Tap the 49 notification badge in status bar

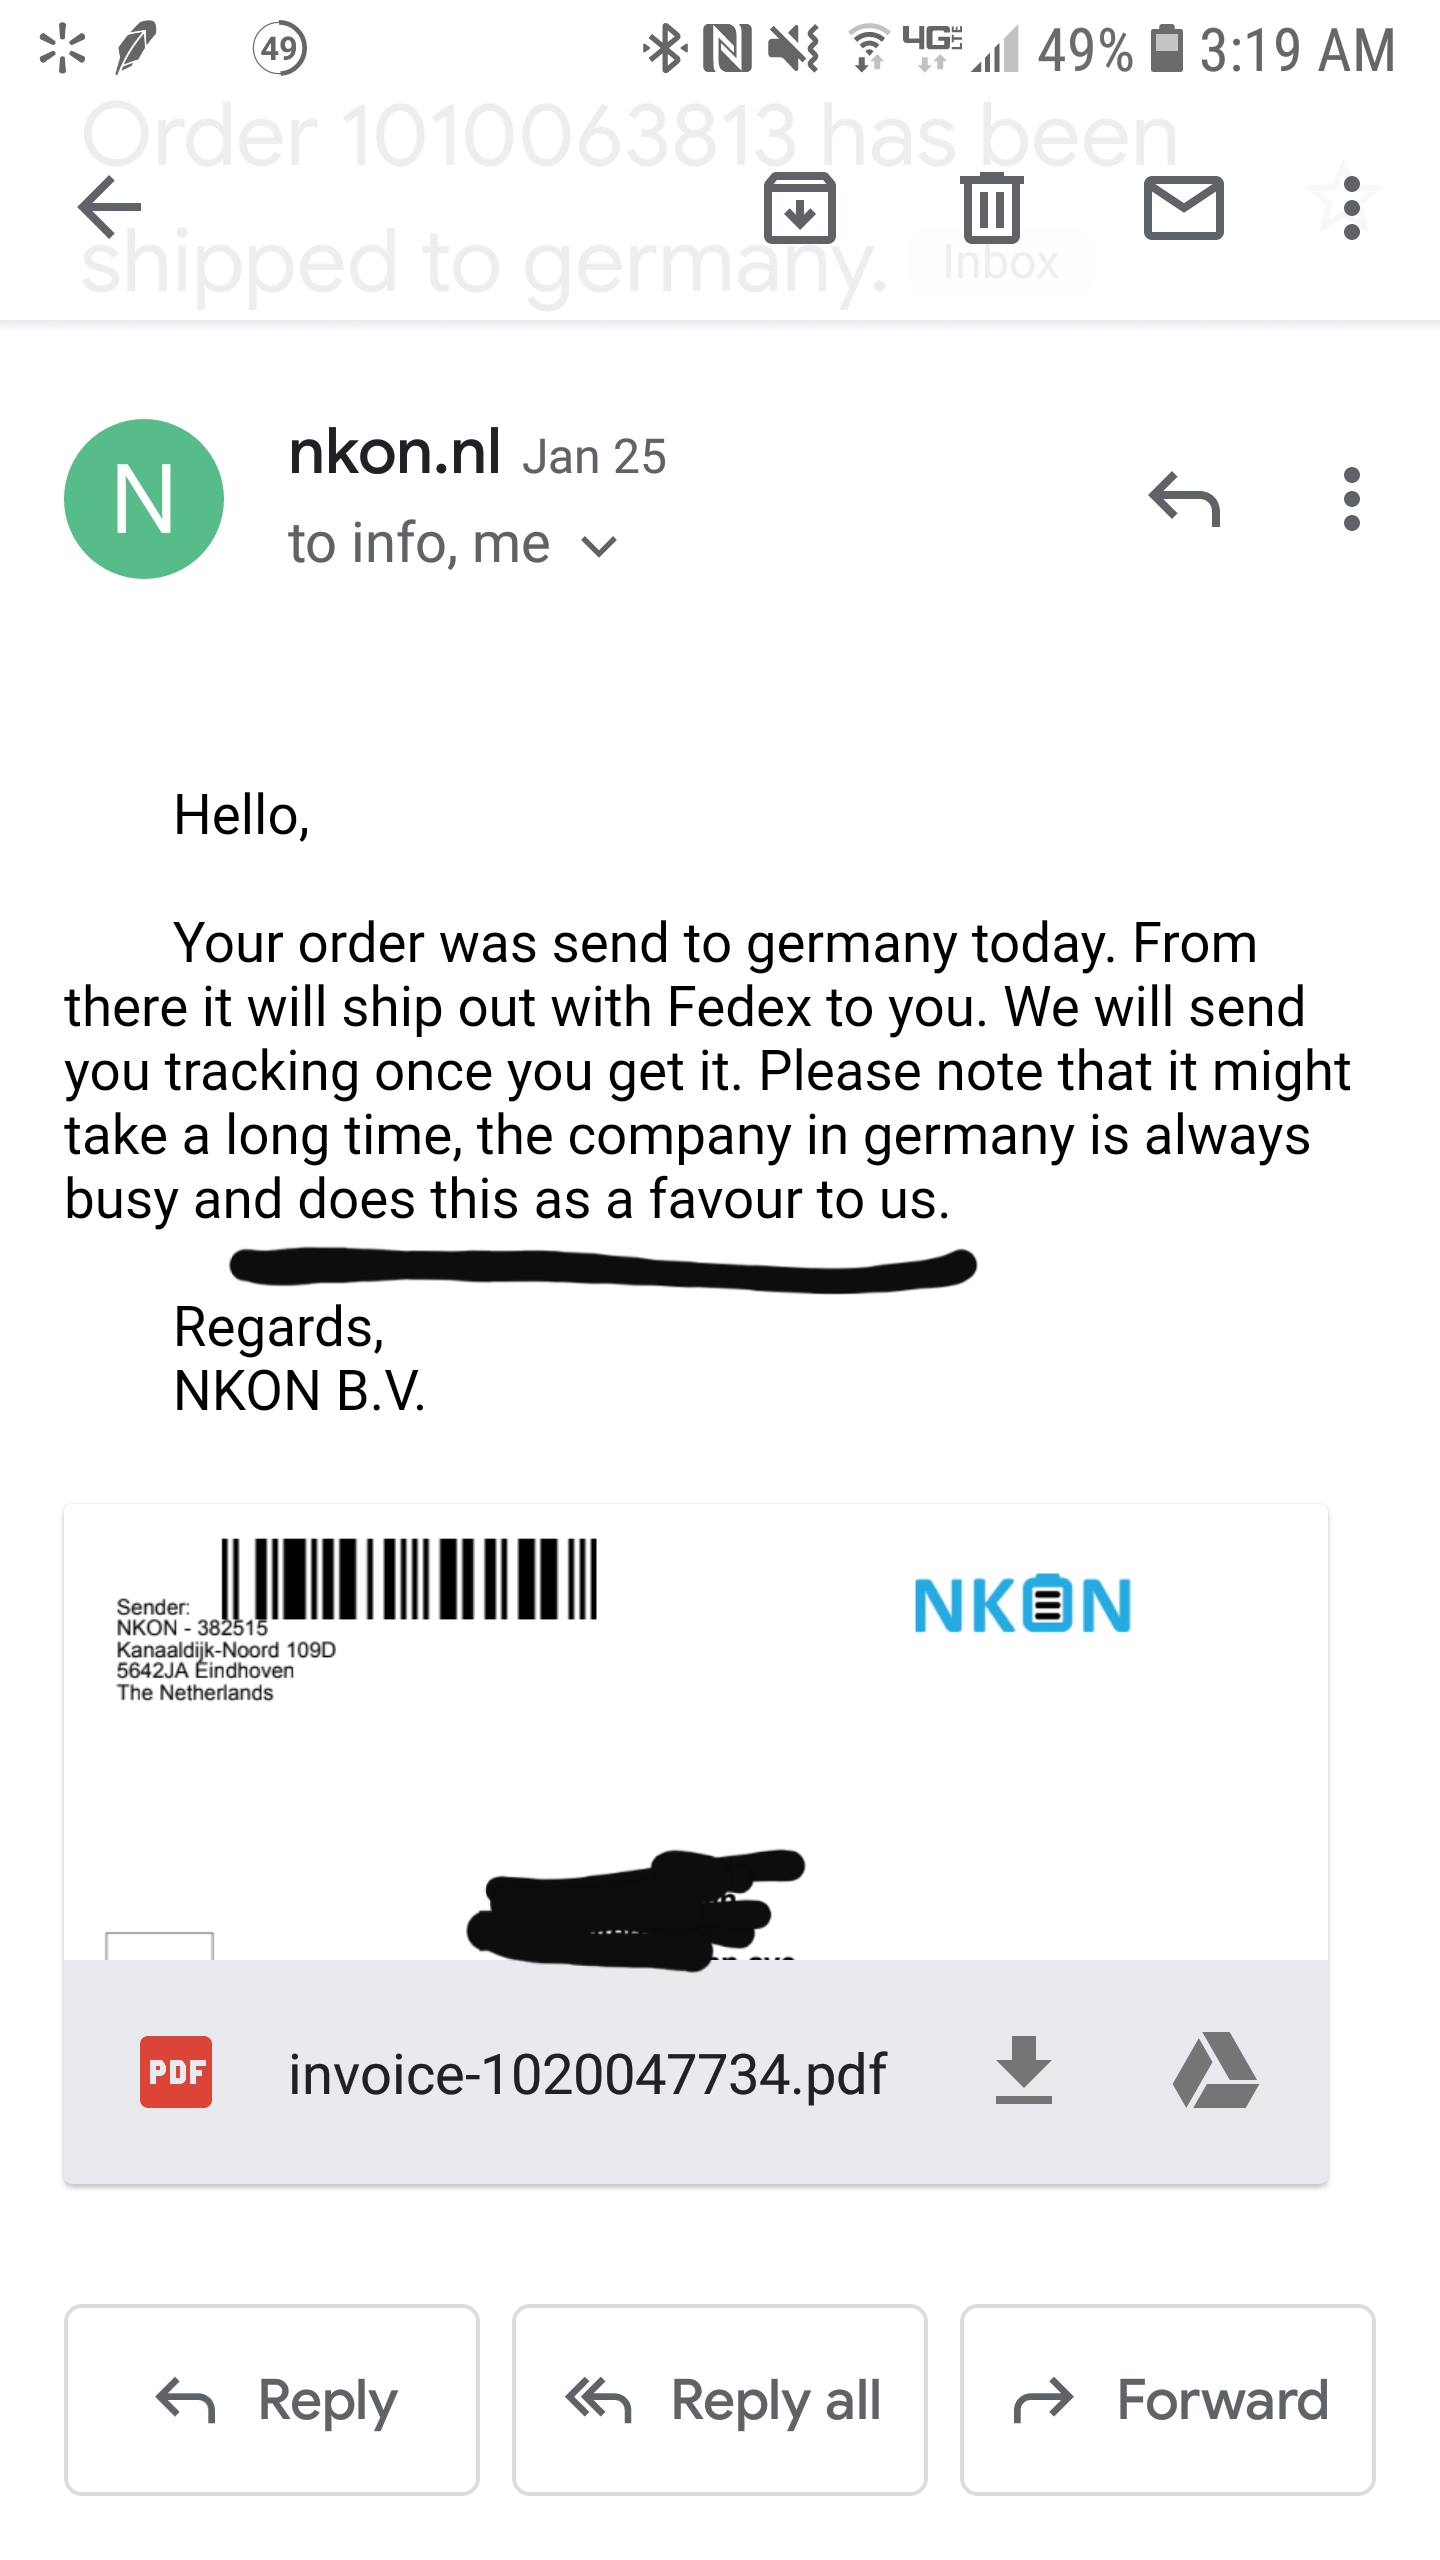[x=280, y=49]
